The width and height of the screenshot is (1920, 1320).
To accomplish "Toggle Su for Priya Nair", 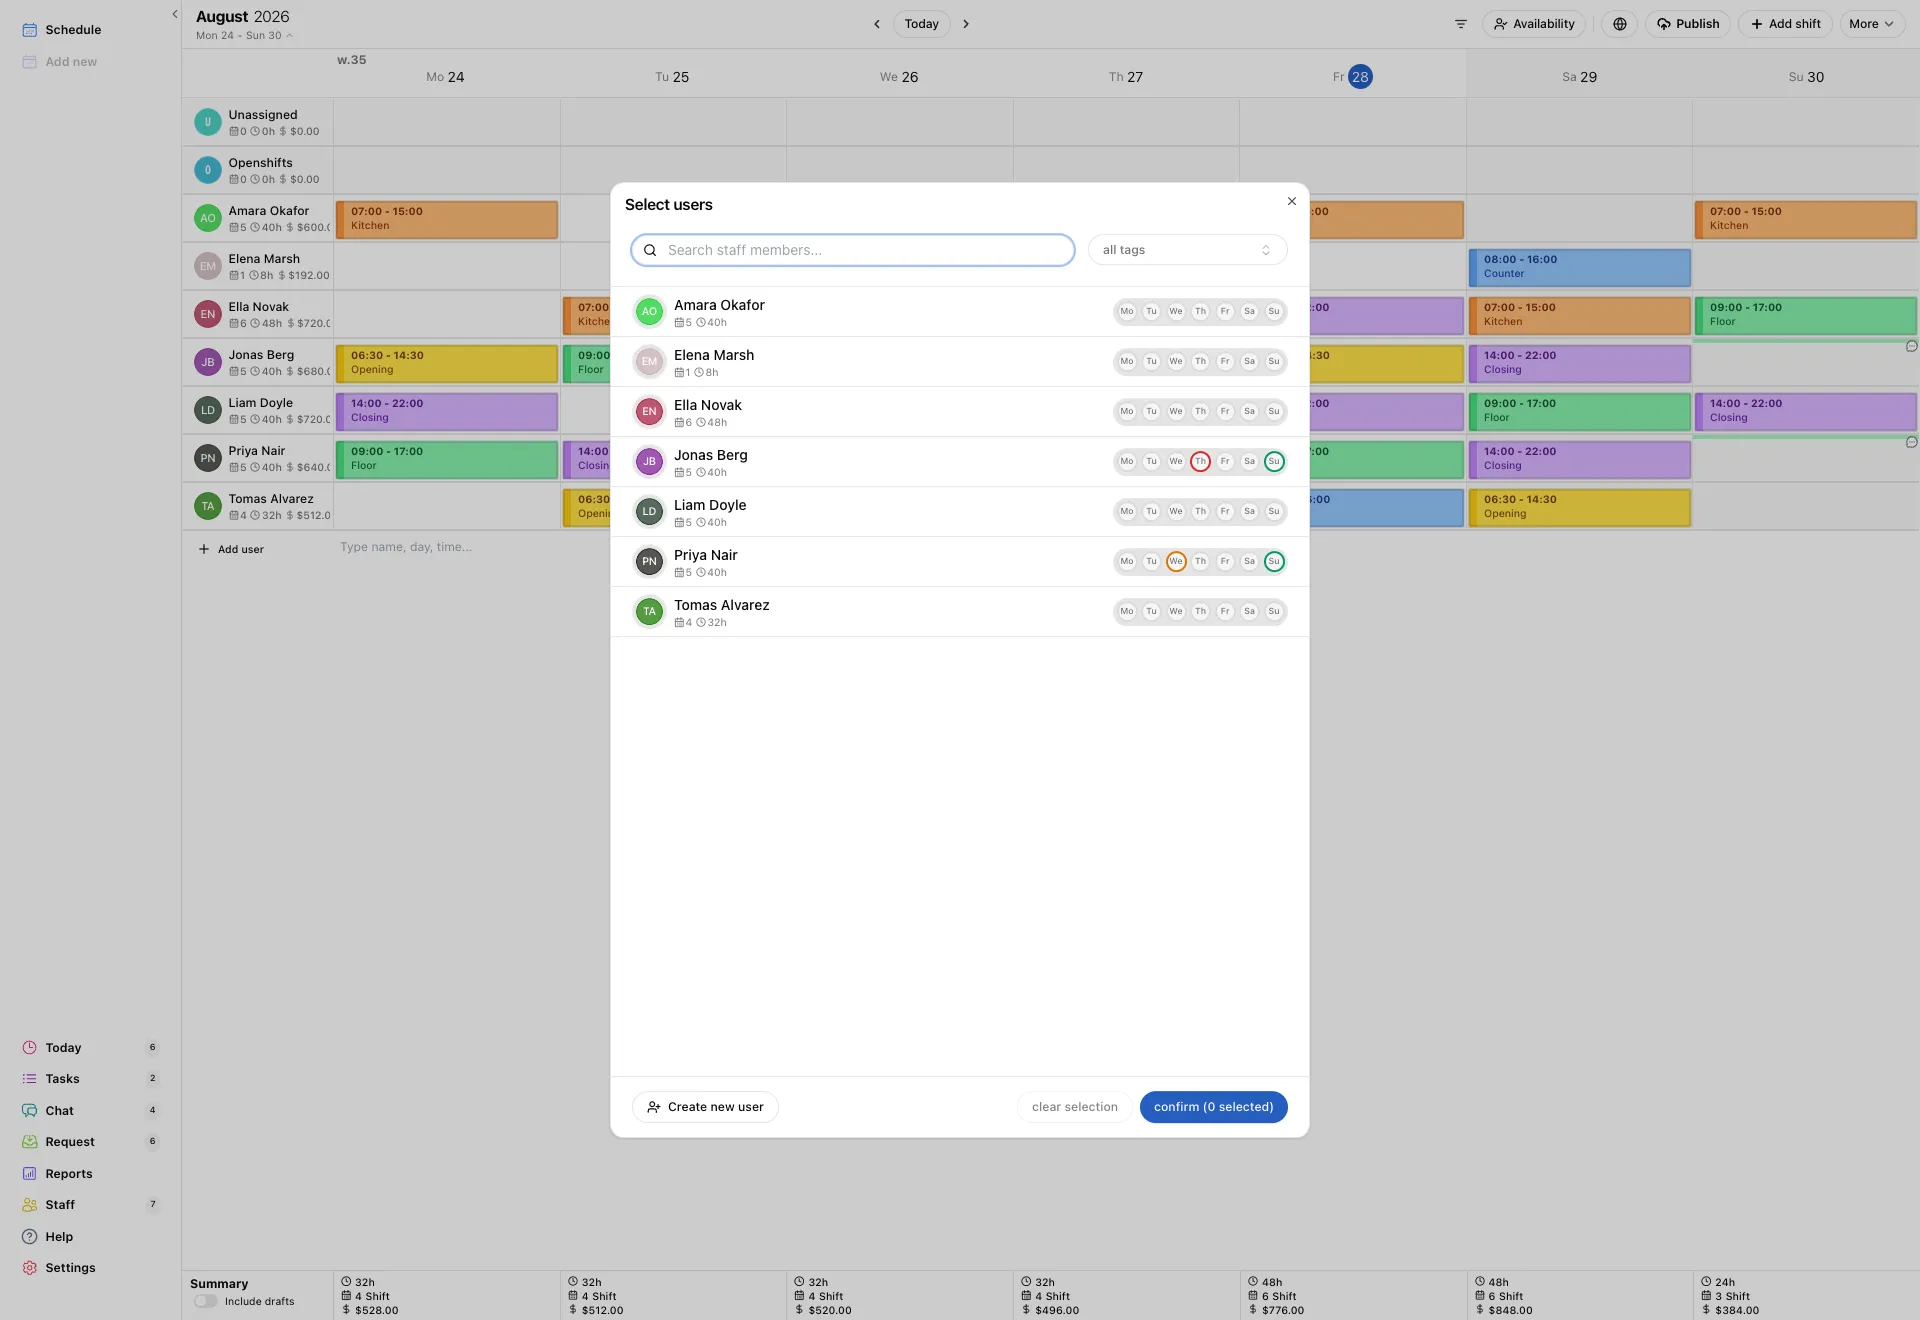I will tap(1274, 562).
